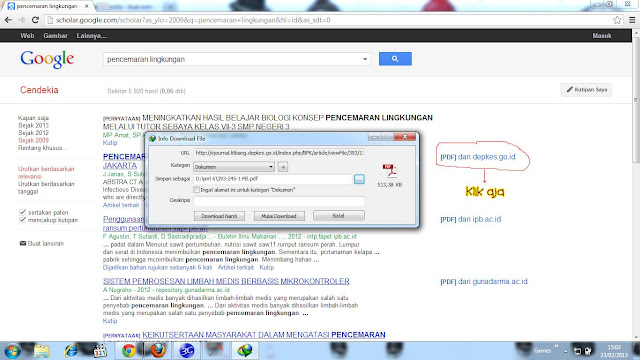640x360 pixels.
Task: Open the PDF dari gunadarma.ac.id link
Action: (484, 282)
